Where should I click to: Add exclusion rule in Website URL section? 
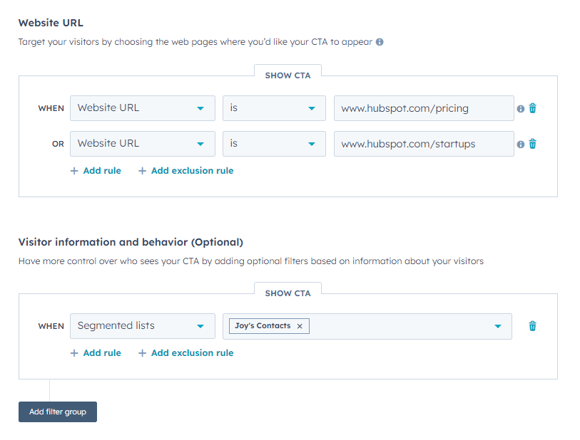click(186, 171)
